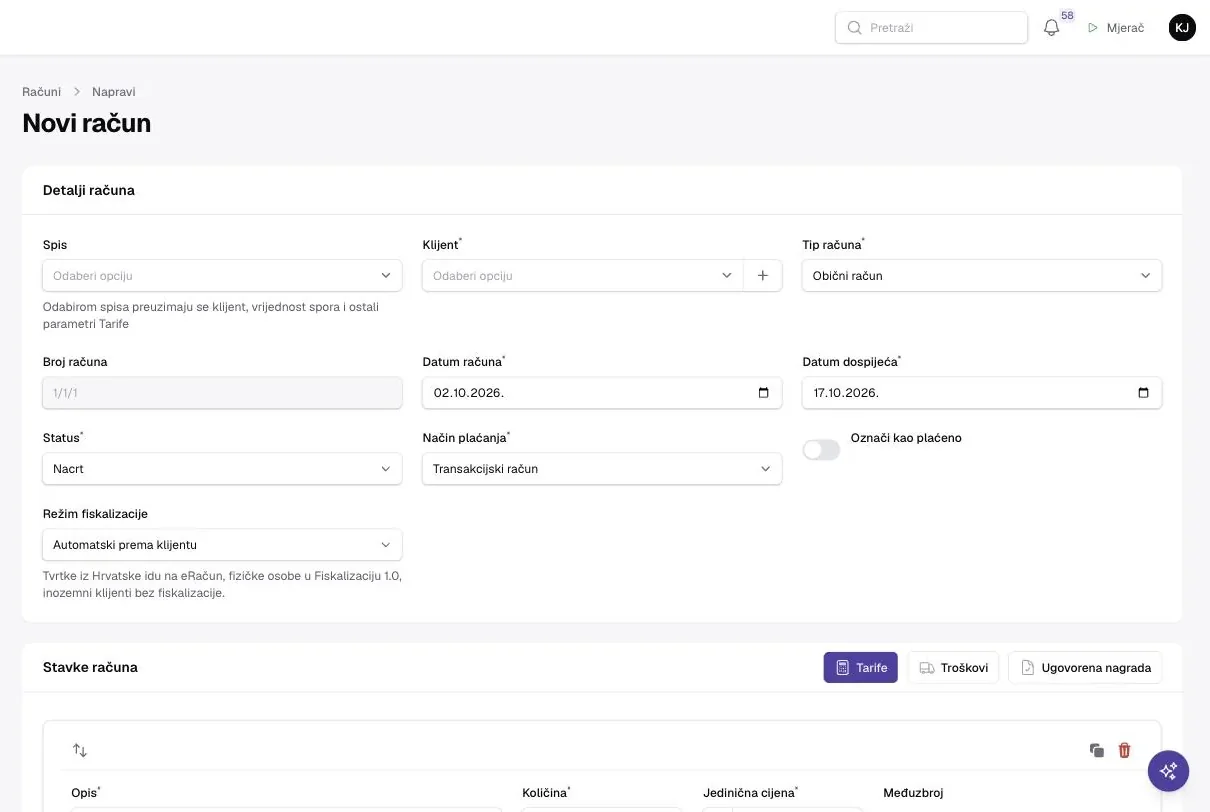Open the Status dropdown showing Nacrt
1210x812 pixels.
point(222,469)
